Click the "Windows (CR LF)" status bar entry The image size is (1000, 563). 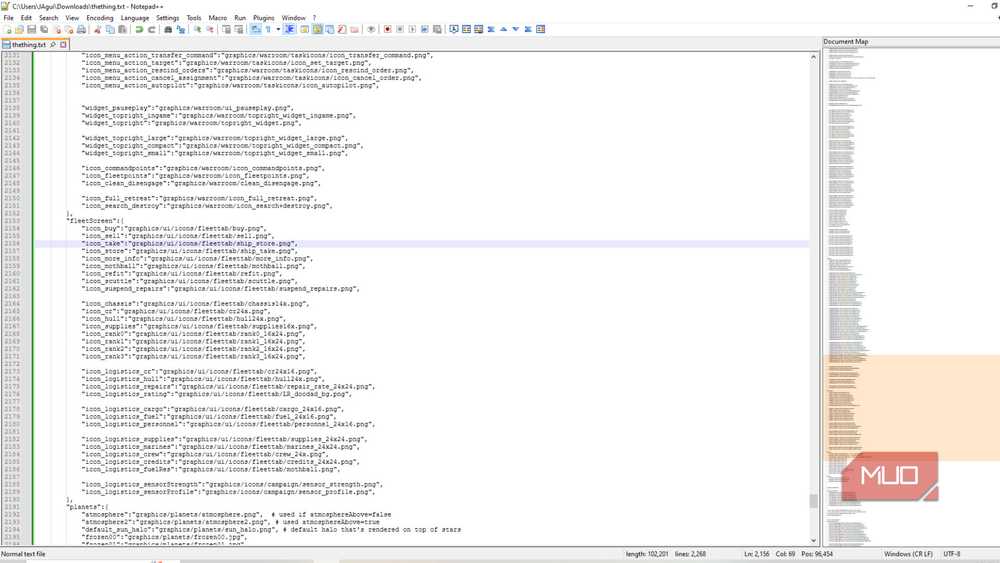pyautogui.click(x=908, y=554)
